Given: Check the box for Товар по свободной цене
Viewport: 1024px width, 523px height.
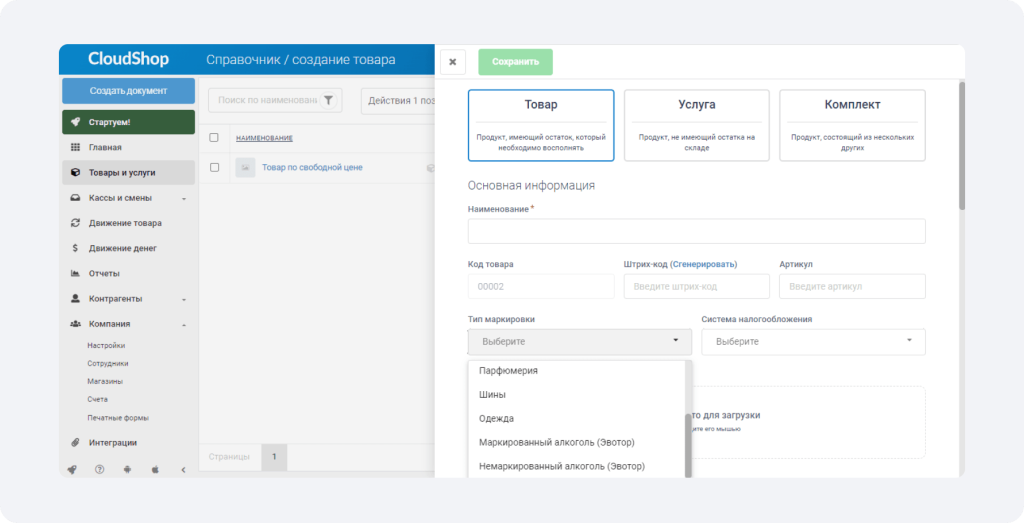Looking at the screenshot, I should click(214, 168).
